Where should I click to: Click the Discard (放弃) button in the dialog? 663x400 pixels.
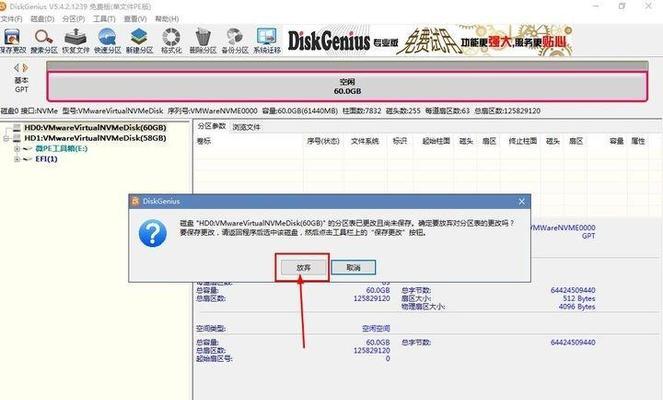[x=304, y=267]
